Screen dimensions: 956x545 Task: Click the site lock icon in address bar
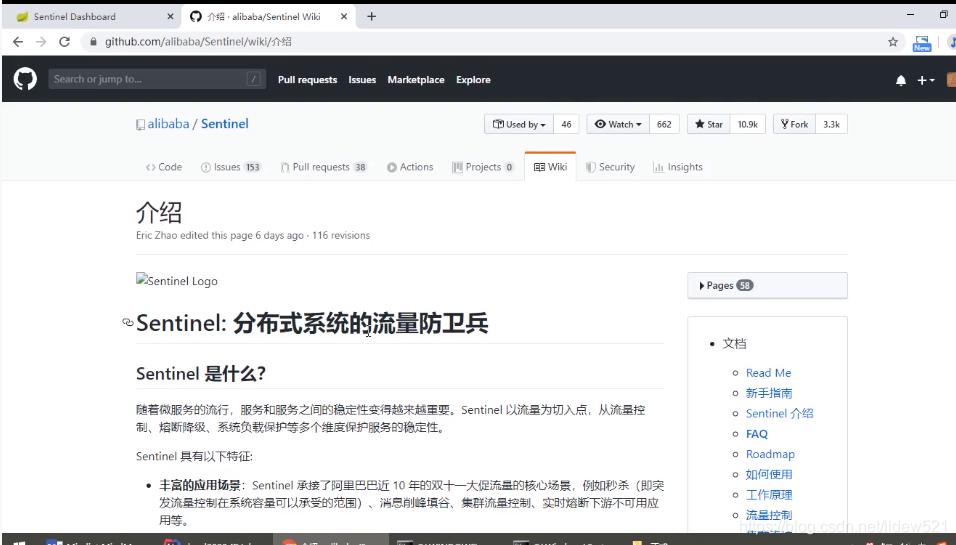(93, 41)
